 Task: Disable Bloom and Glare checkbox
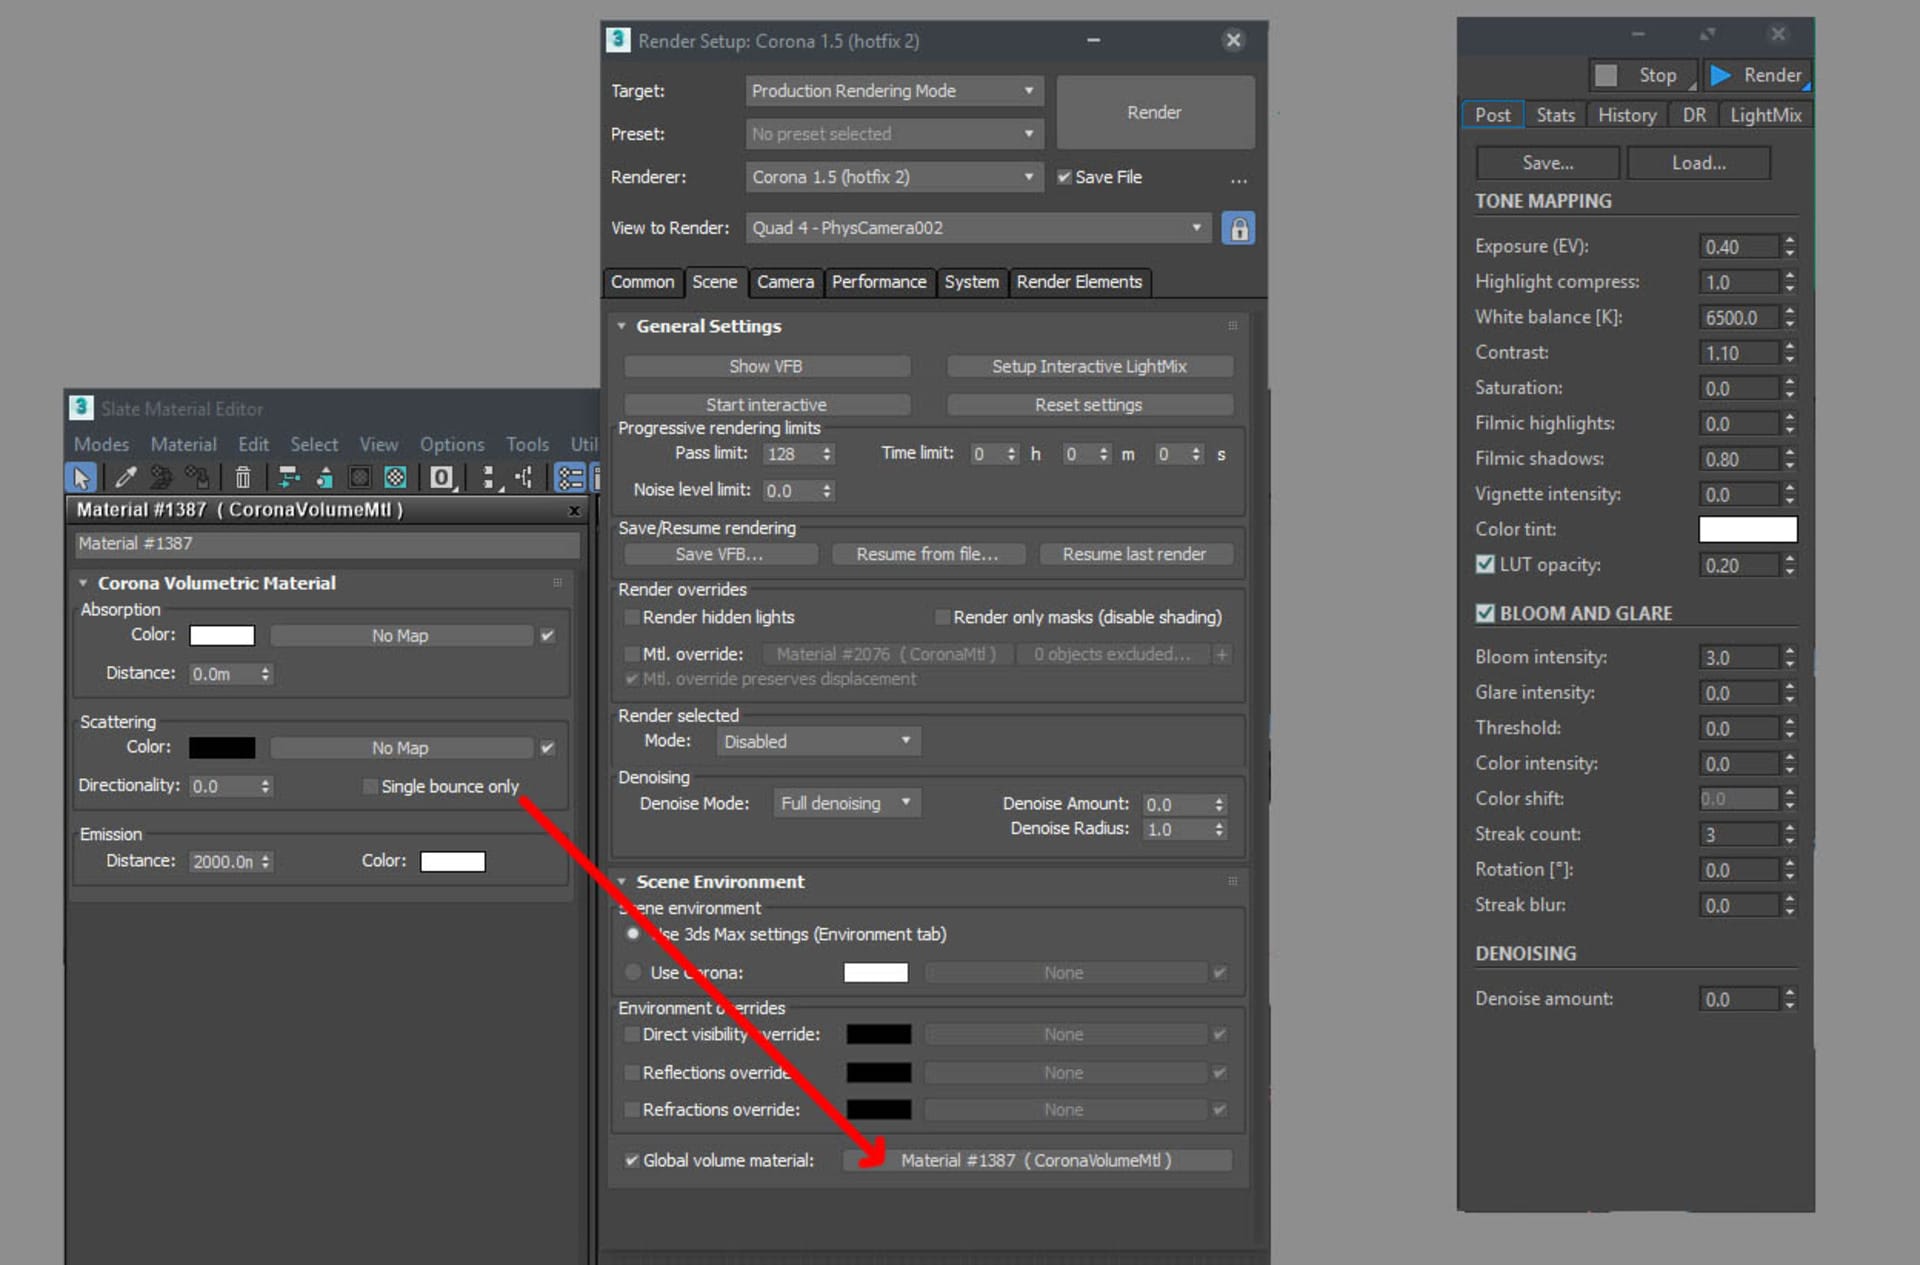[1485, 613]
